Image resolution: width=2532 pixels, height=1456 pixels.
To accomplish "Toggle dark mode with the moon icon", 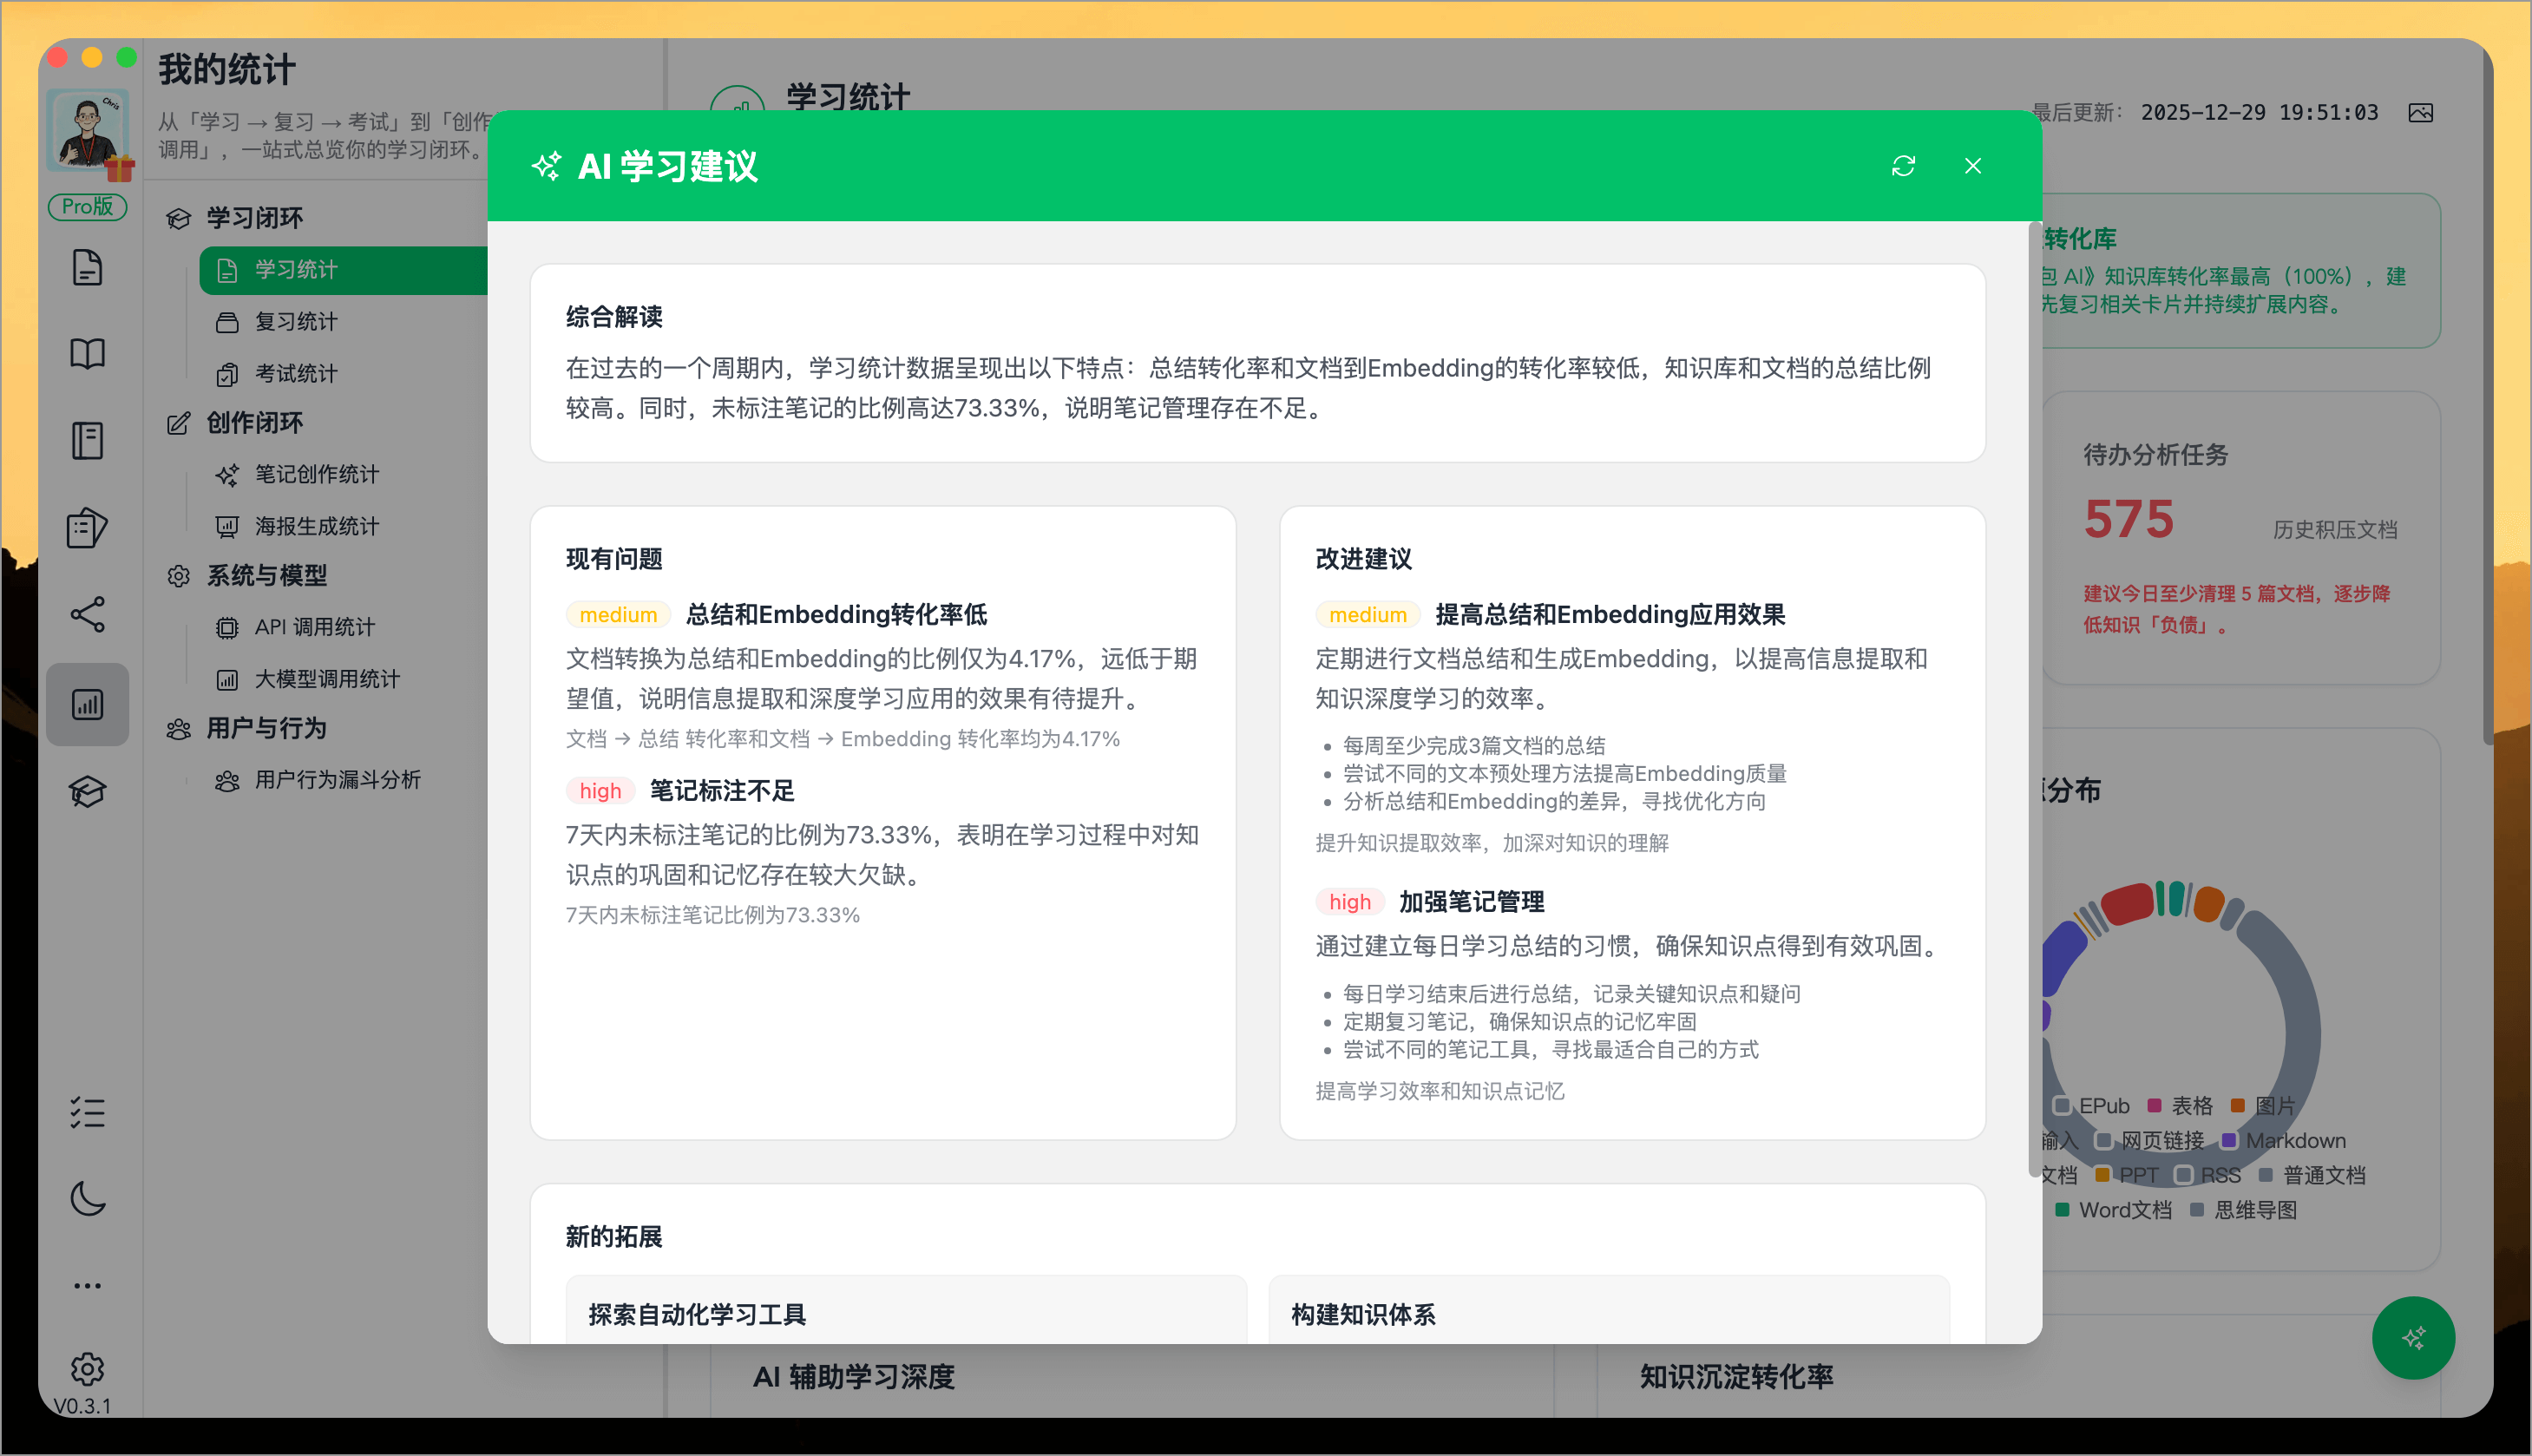I will point(88,1199).
